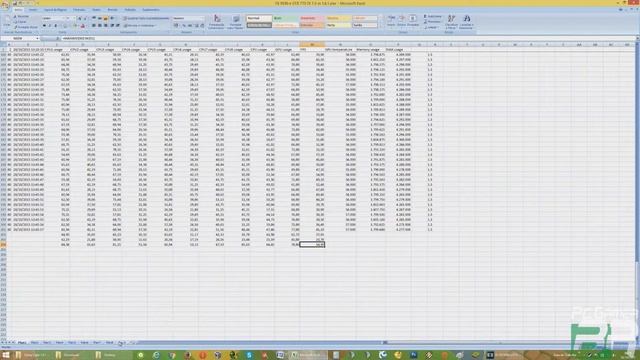Select the Plan1 sheet tab

coord(22,342)
